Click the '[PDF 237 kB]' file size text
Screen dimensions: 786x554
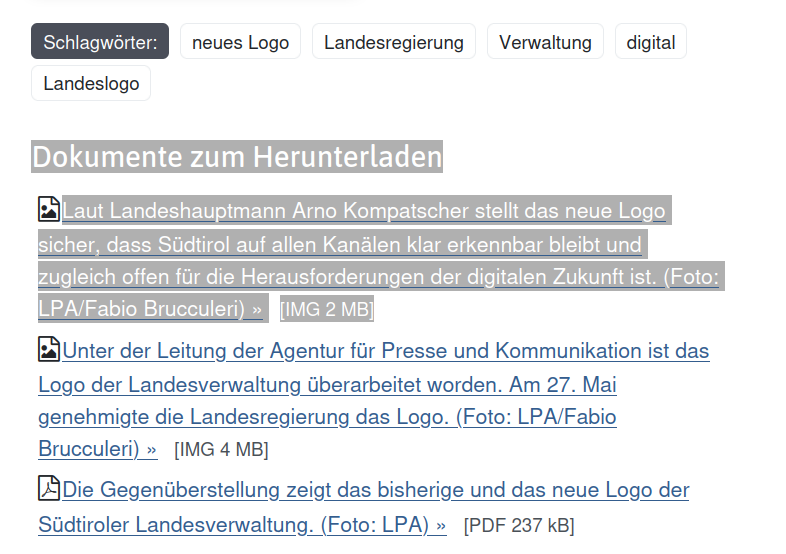519,525
